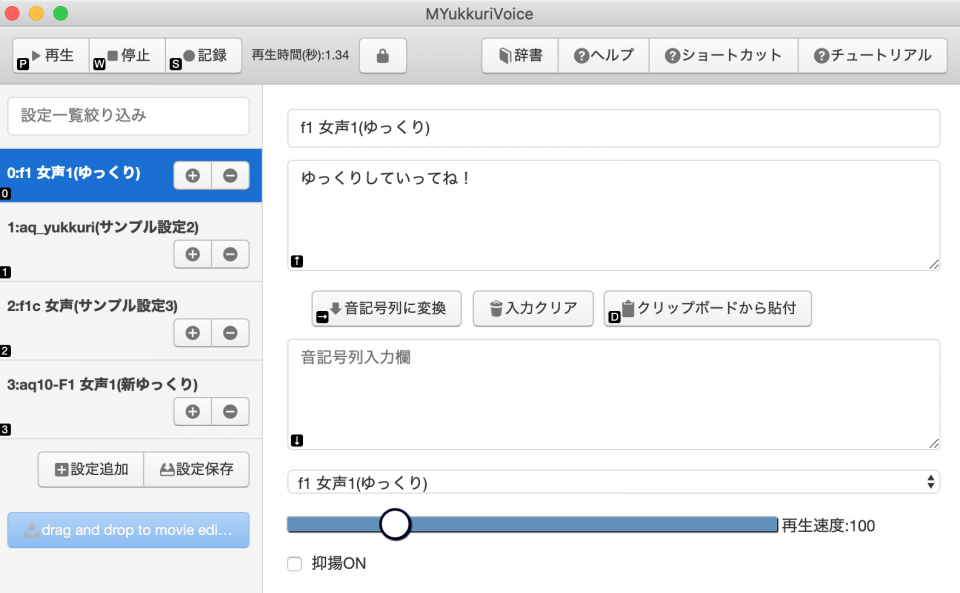Click the resize grip of 音記号列 text area
The image size is (960, 593).
click(x=934, y=444)
